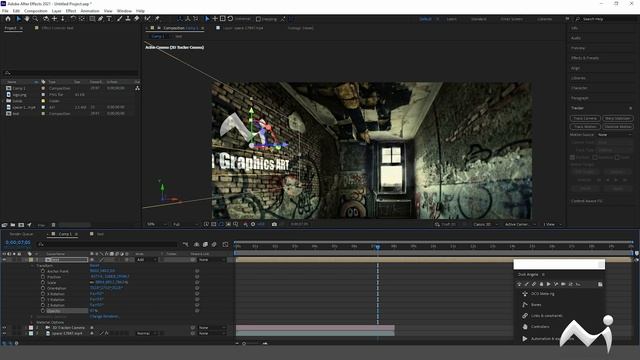Switch to the Render Queue tab
The image size is (640, 360).
(x=21, y=234)
